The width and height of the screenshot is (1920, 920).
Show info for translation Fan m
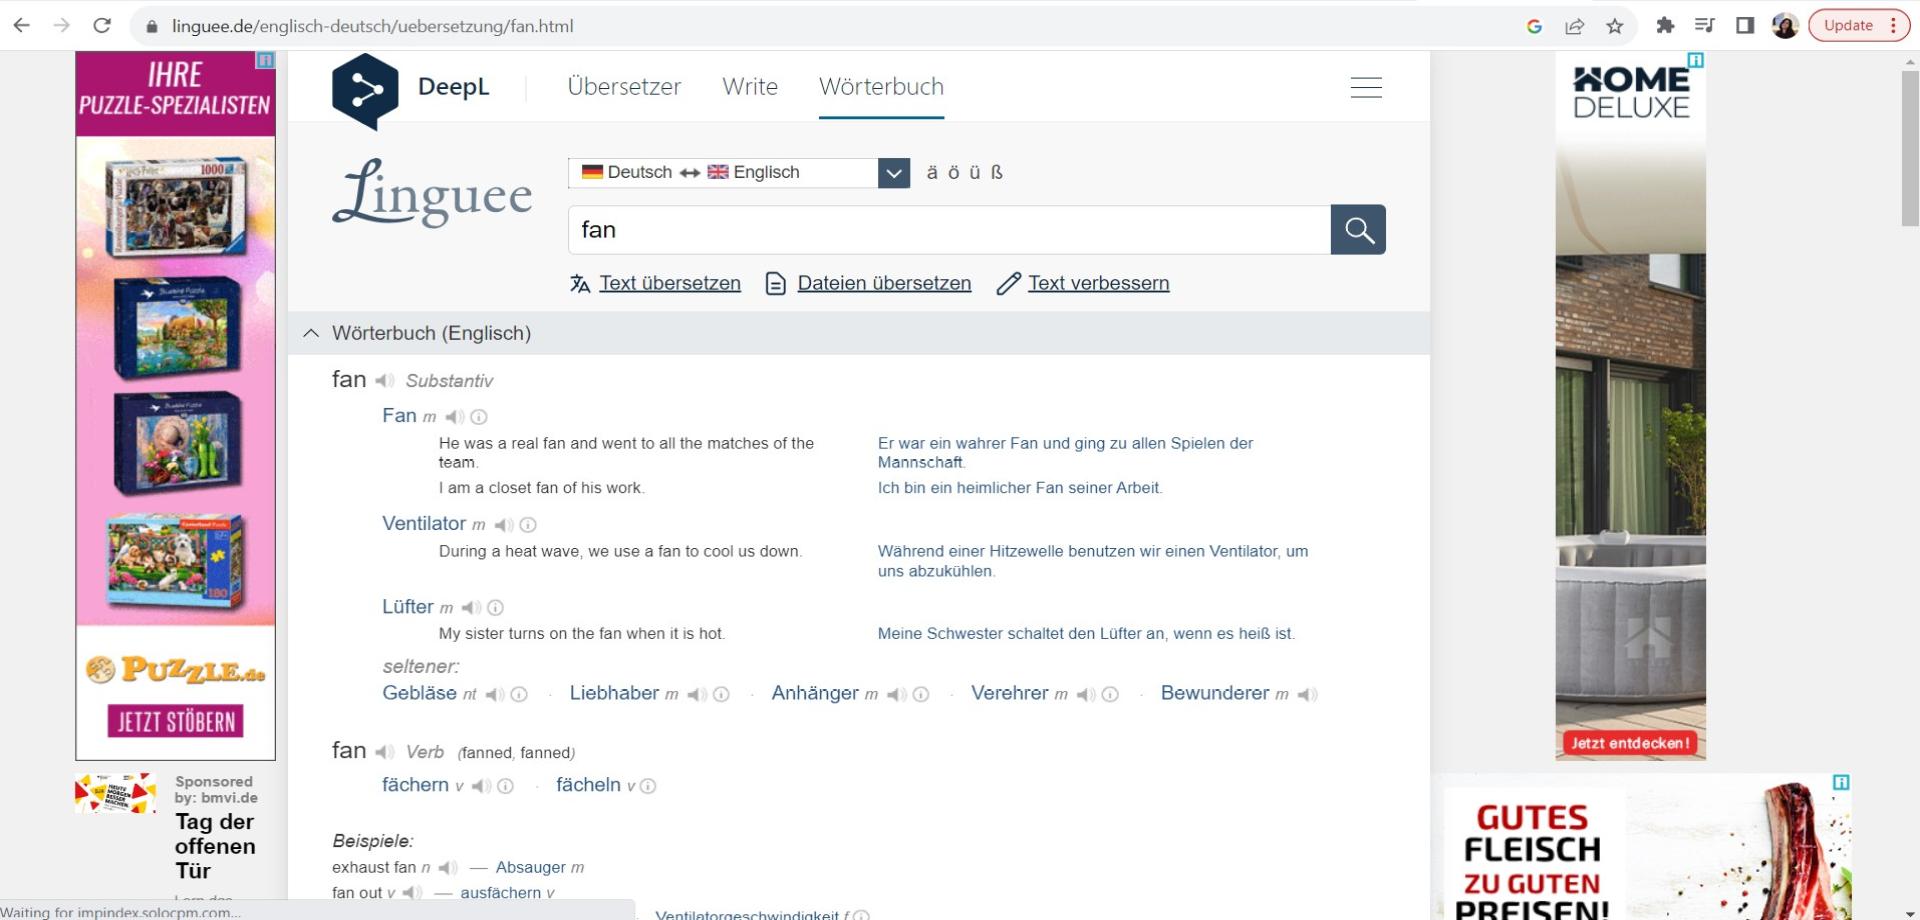point(479,417)
